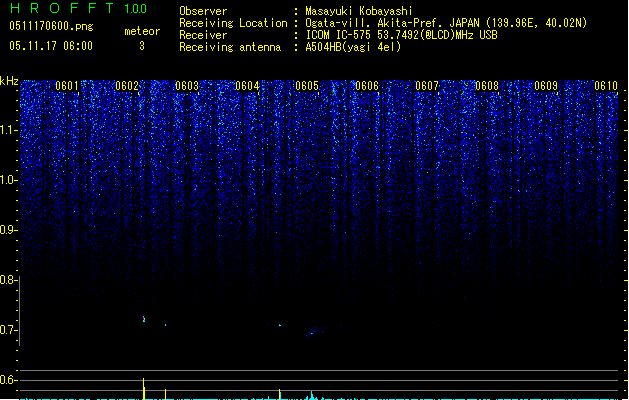This screenshot has width=629, height=400.
Task: Click the 0602 time marker
Action: pos(127,86)
